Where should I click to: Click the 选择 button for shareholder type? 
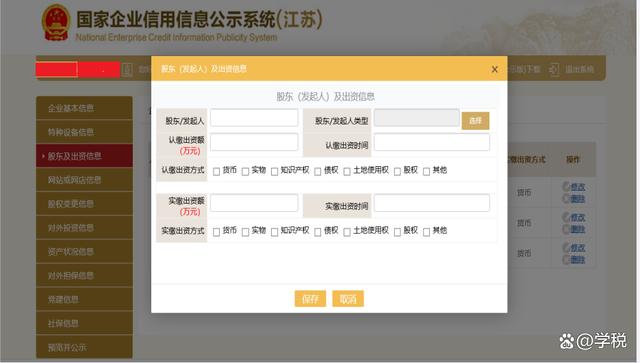tap(475, 120)
